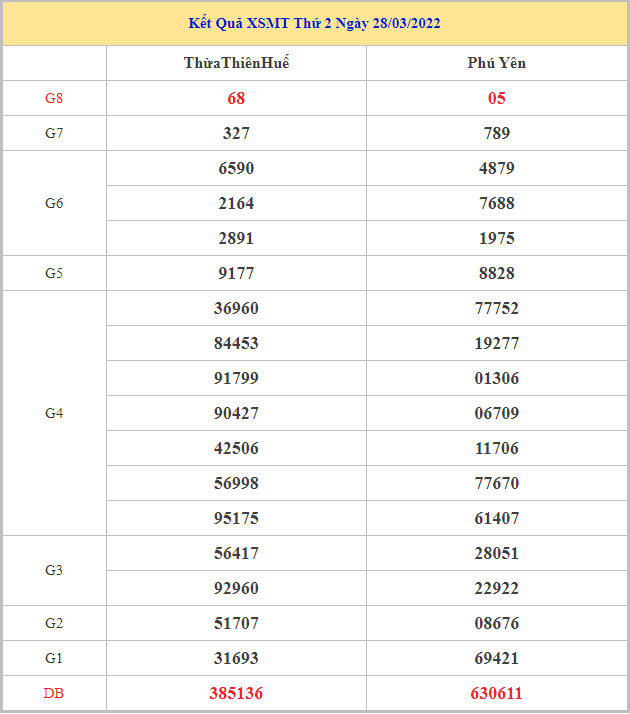
Task: Click Phú Yên G5 number 8828
Action: (x=496, y=273)
